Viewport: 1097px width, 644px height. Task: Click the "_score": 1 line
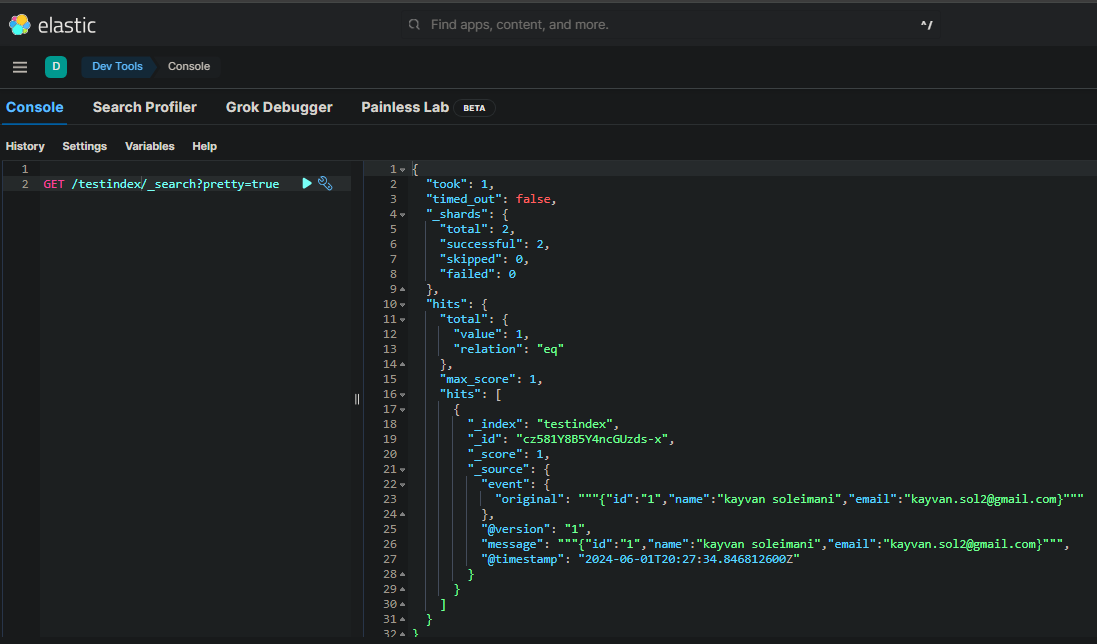click(509, 454)
